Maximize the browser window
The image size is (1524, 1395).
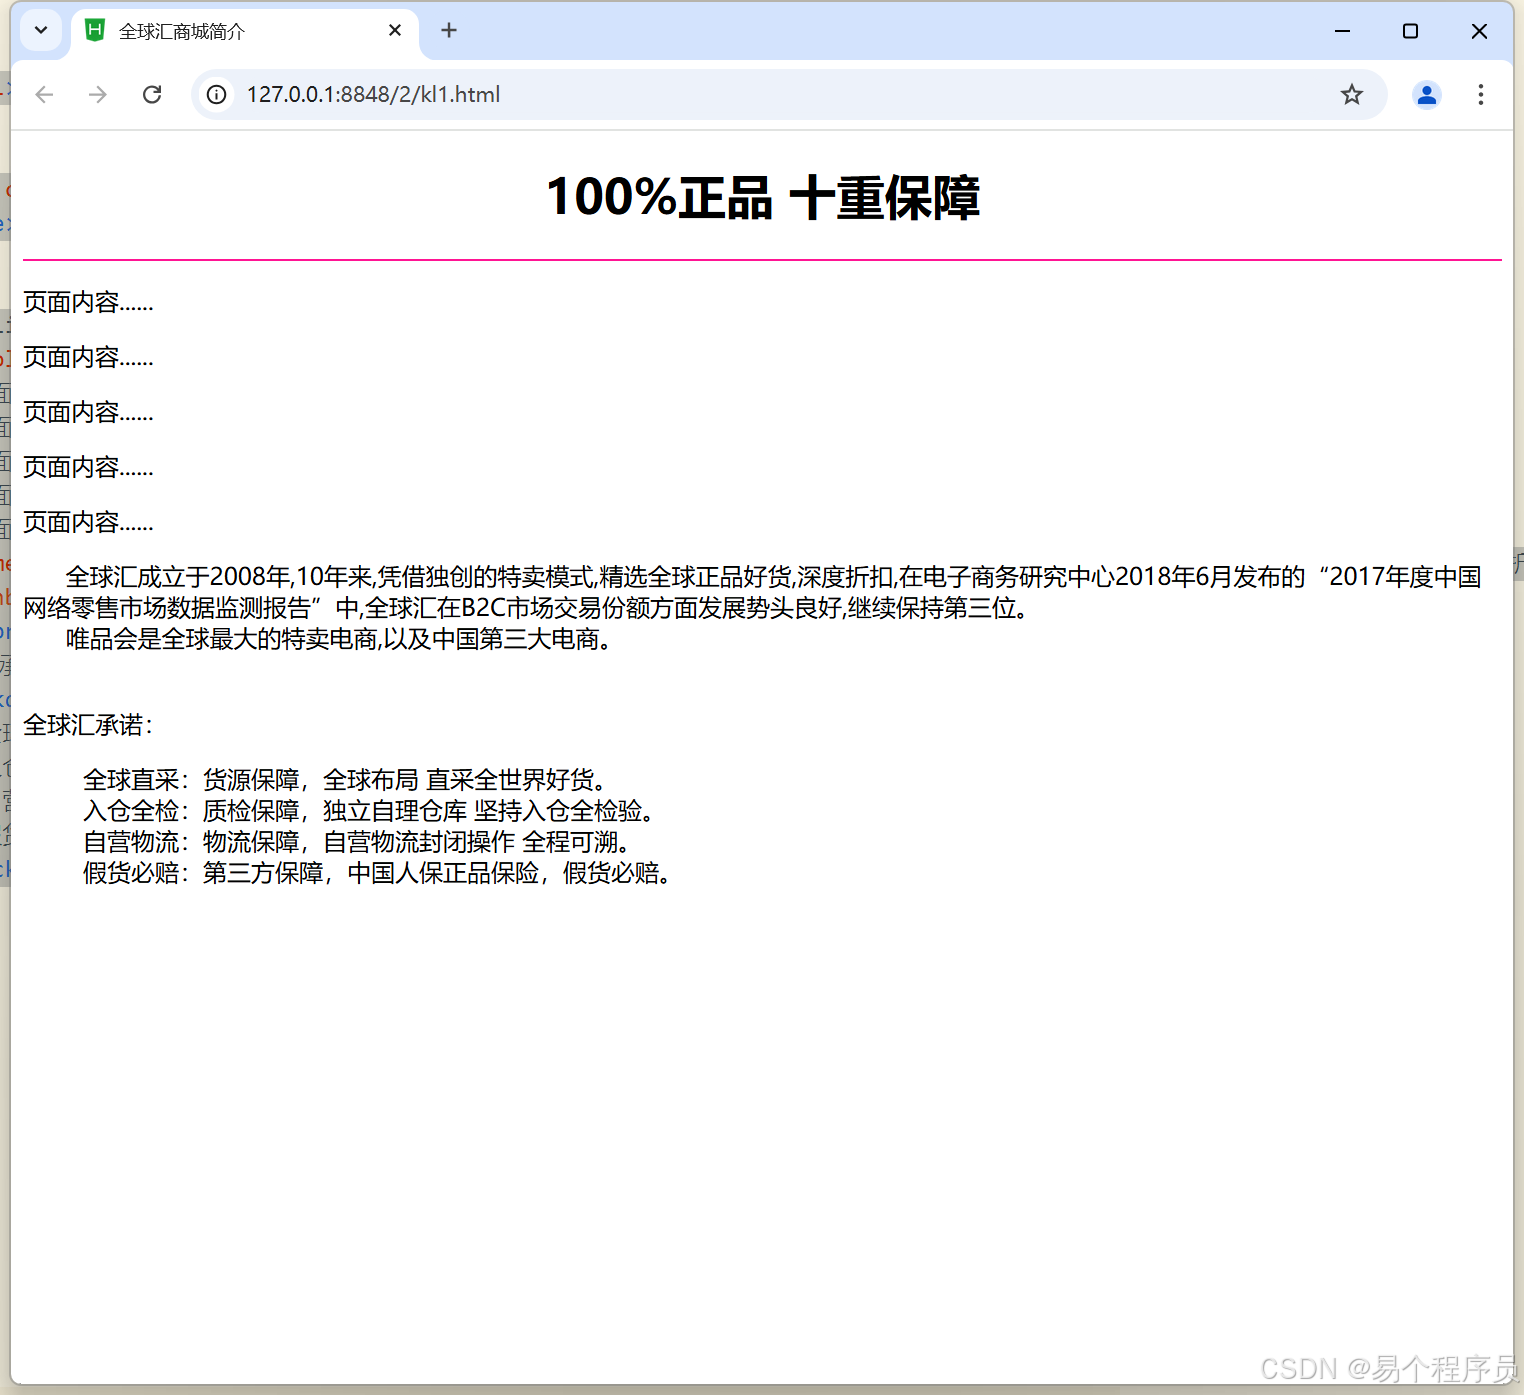tap(1410, 31)
